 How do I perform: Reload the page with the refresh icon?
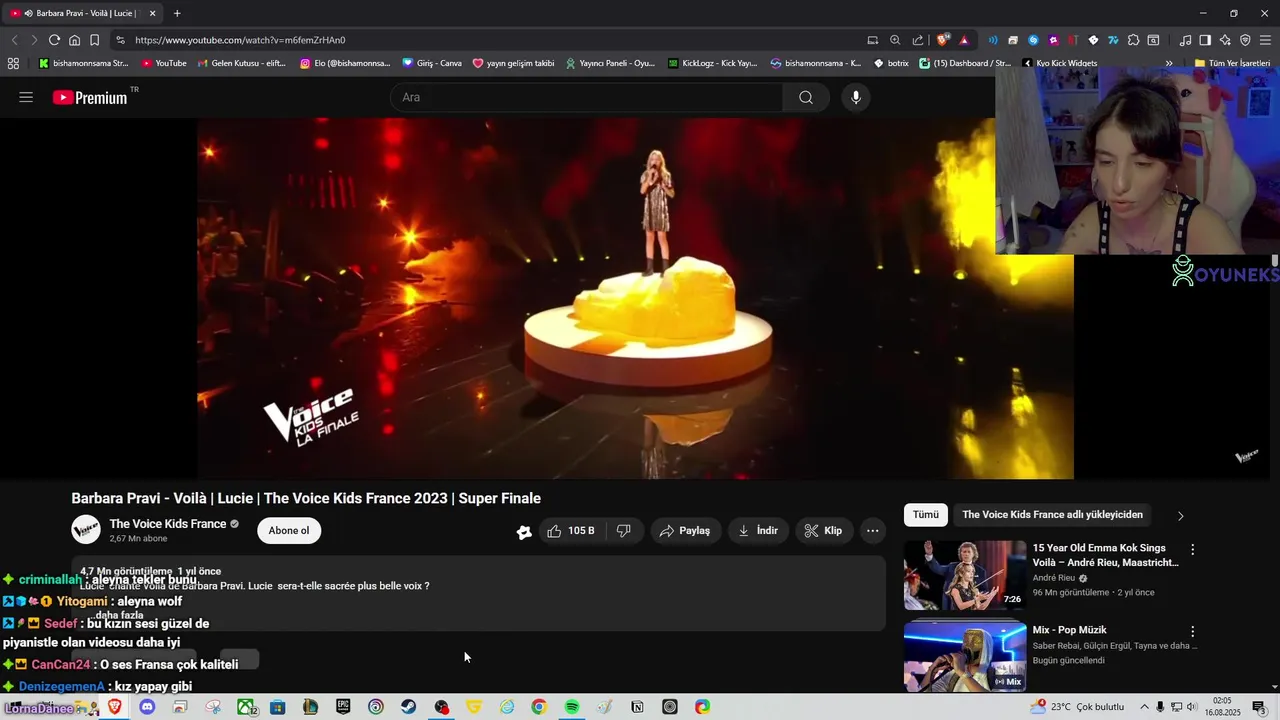click(x=54, y=40)
